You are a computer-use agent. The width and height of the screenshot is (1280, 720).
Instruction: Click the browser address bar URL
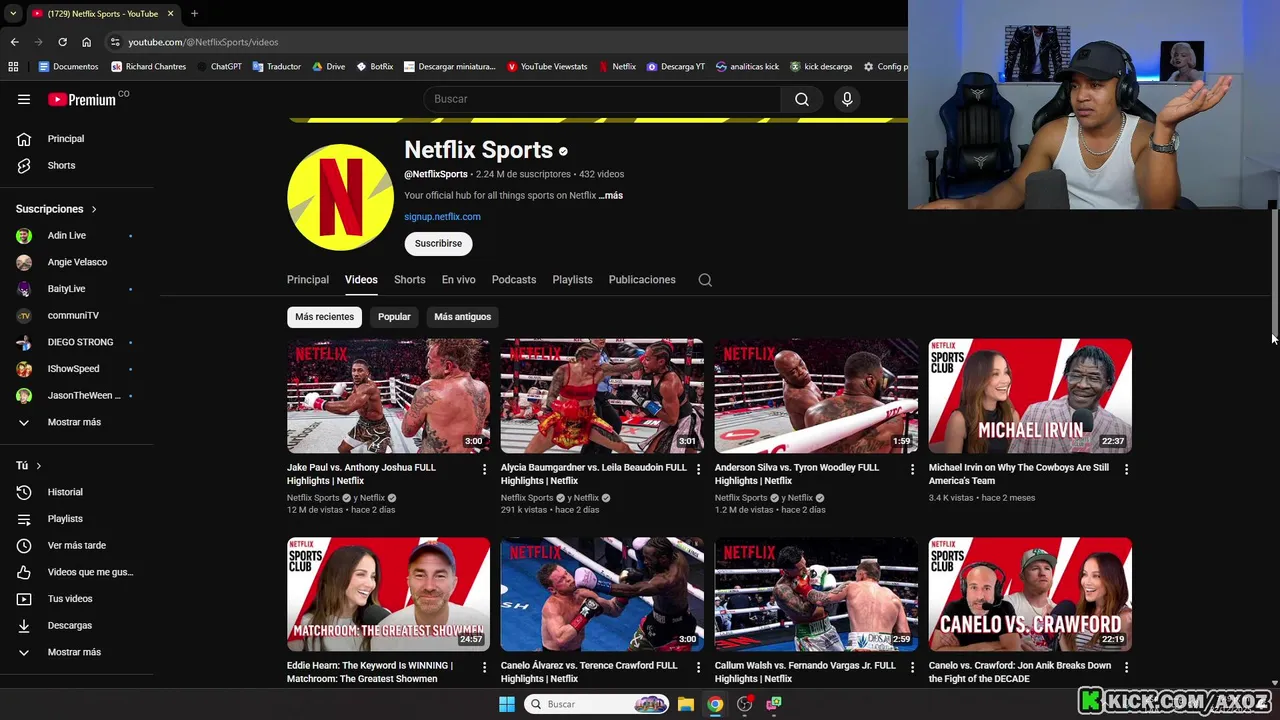coord(203,42)
